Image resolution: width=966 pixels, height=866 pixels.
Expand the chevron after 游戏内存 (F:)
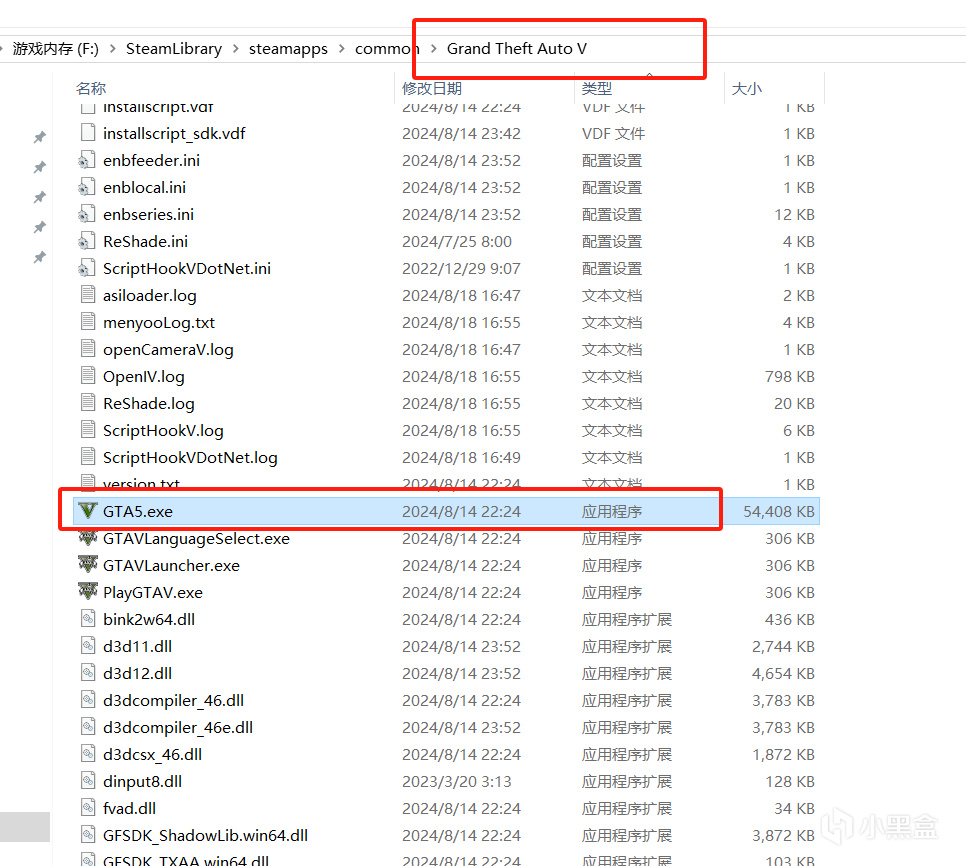pyautogui.click(x=112, y=49)
